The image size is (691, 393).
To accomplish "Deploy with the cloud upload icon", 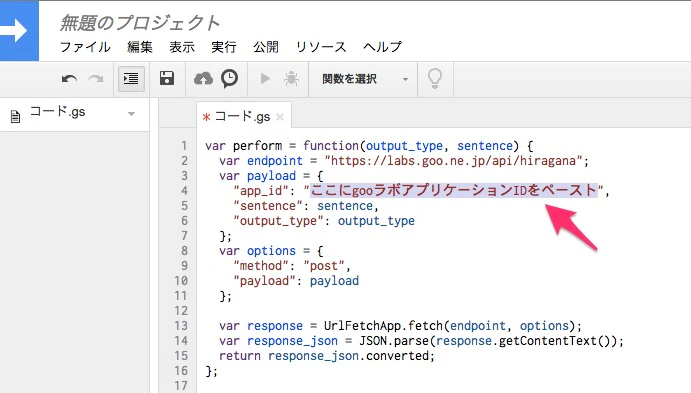I will (203, 79).
